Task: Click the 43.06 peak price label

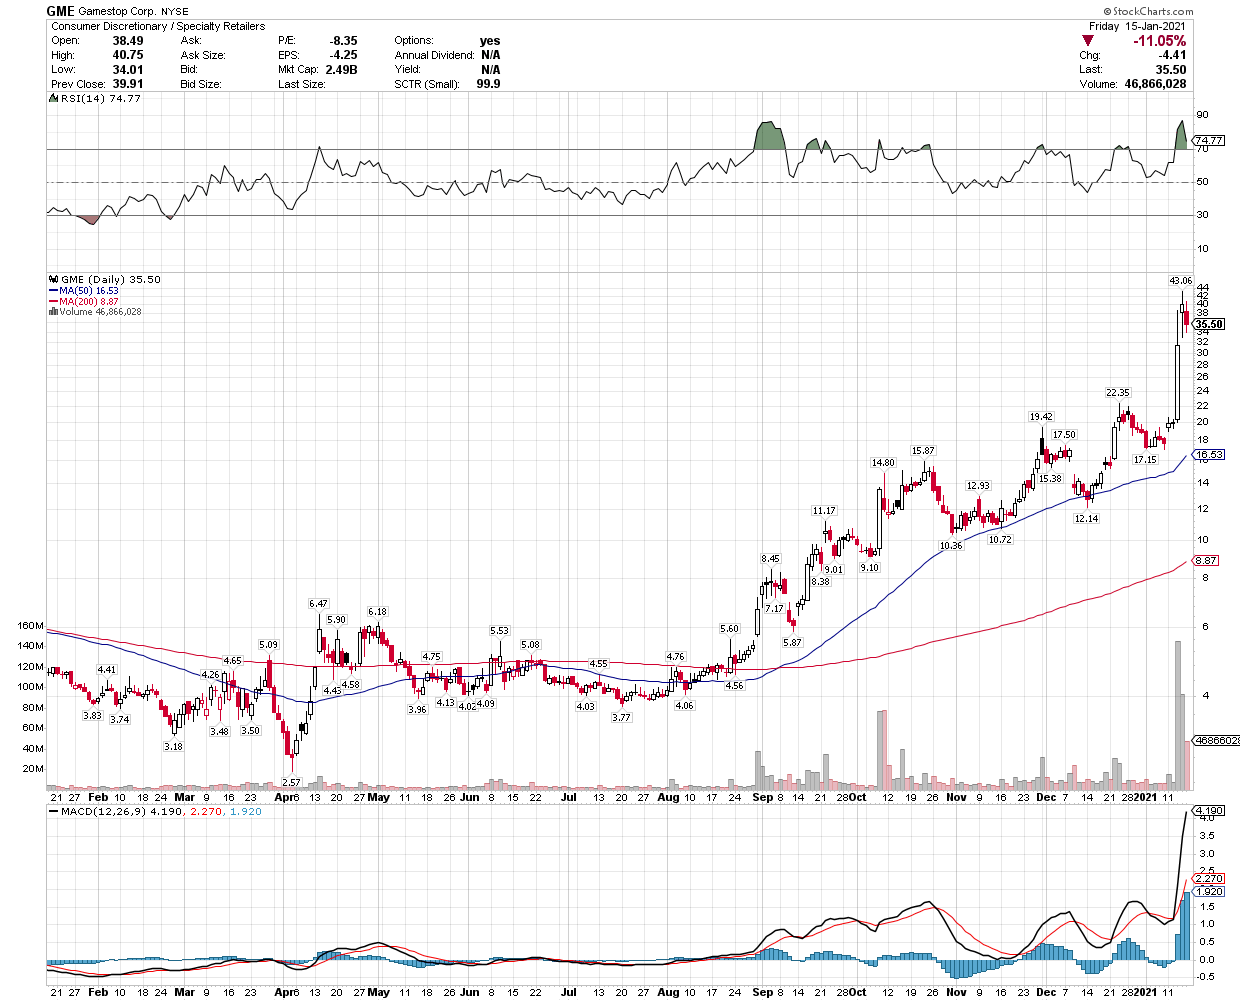Action: click(x=1181, y=280)
